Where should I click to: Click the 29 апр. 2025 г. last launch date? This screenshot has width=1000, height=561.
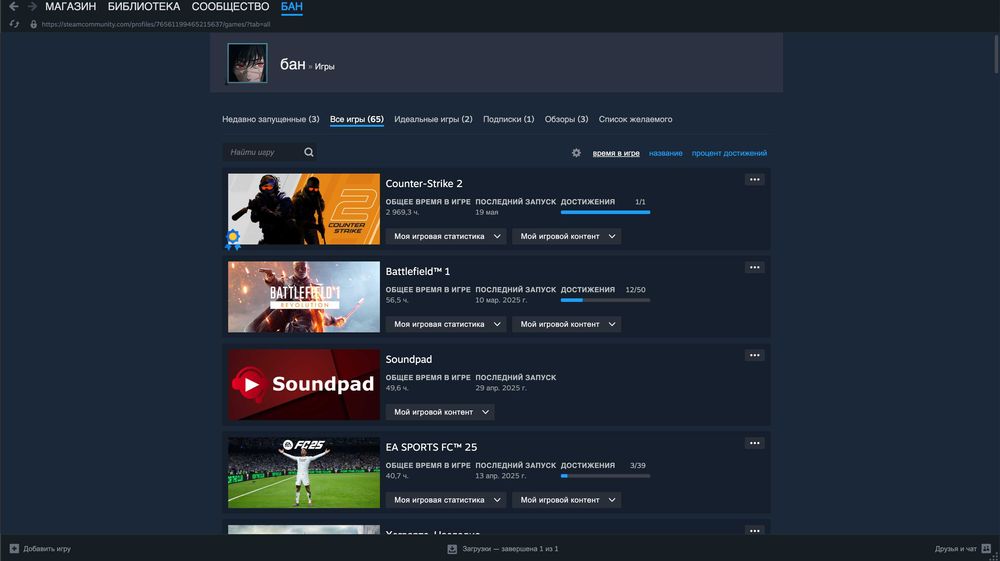501,388
